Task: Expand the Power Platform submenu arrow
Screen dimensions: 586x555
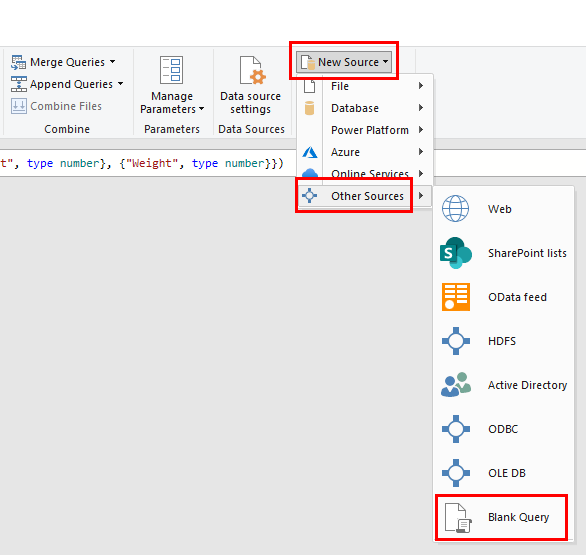Action: click(421, 130)
